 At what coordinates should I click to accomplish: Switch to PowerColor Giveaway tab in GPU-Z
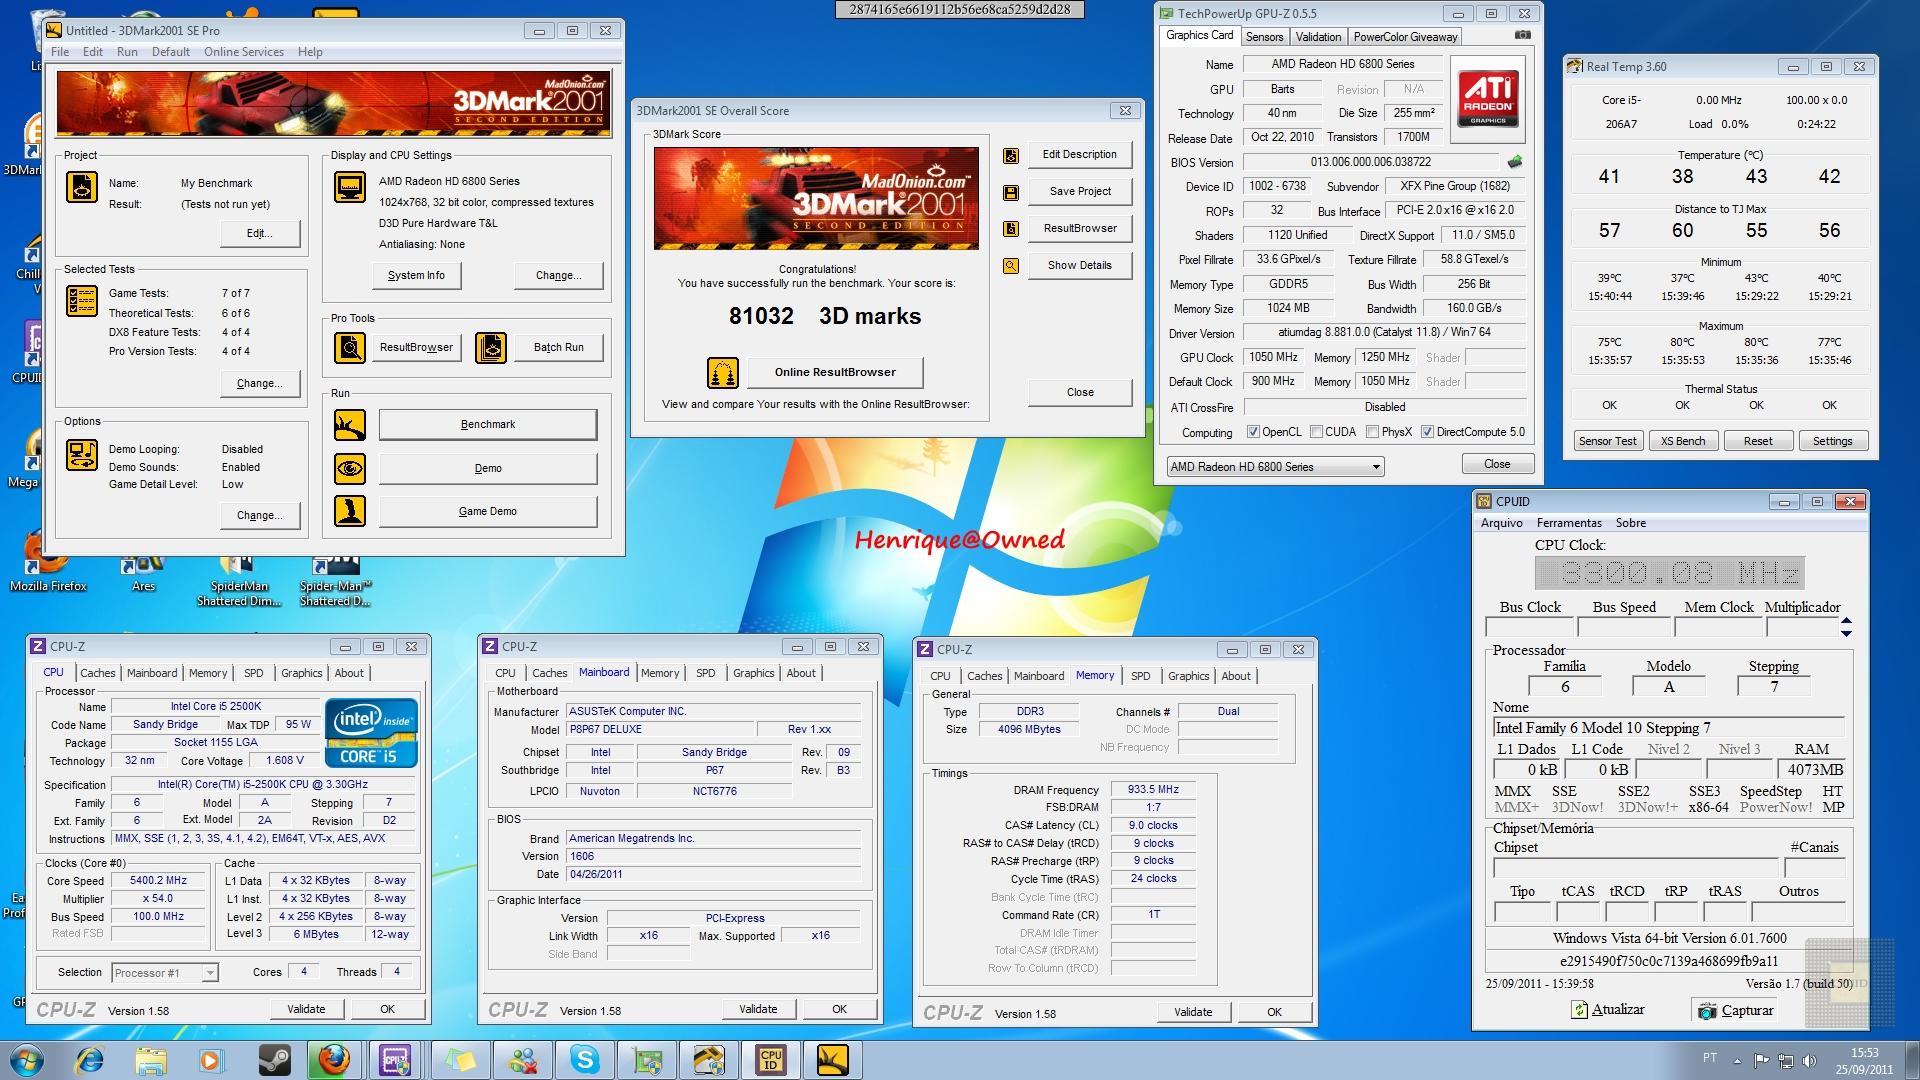click(1405, 37)
